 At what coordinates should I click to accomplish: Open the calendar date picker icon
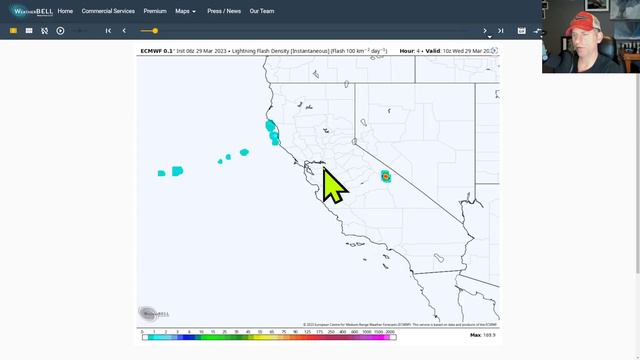click(x=522, y=31)
